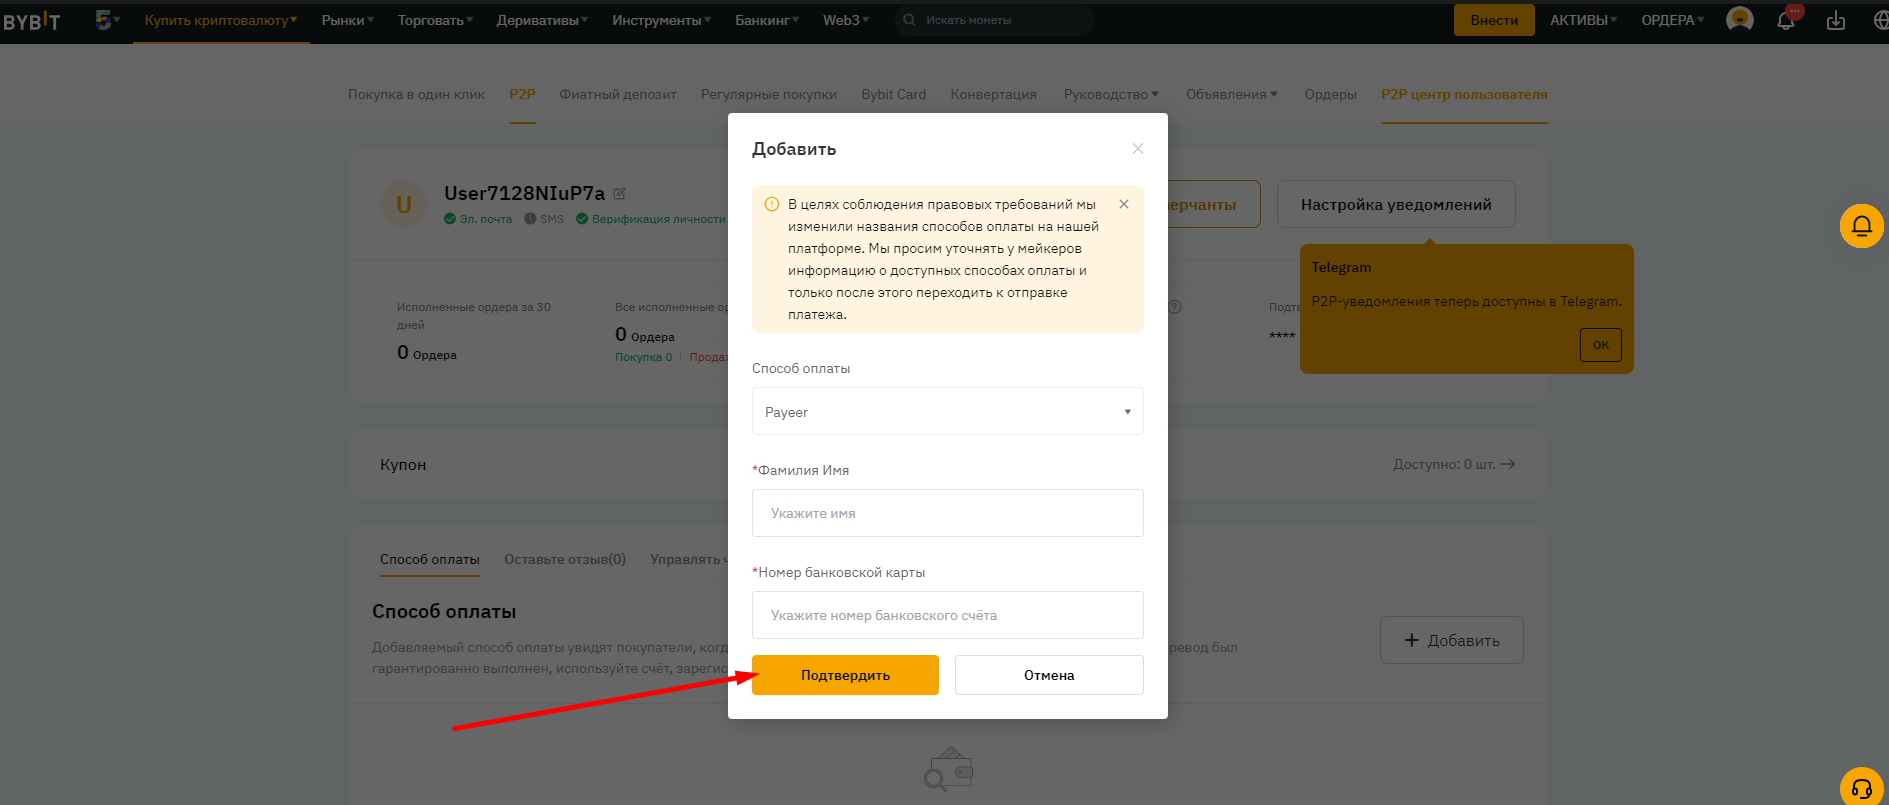Open the Payeer payment method dropdown
This screenshot has height=805, width=1889.
point(948,411)
